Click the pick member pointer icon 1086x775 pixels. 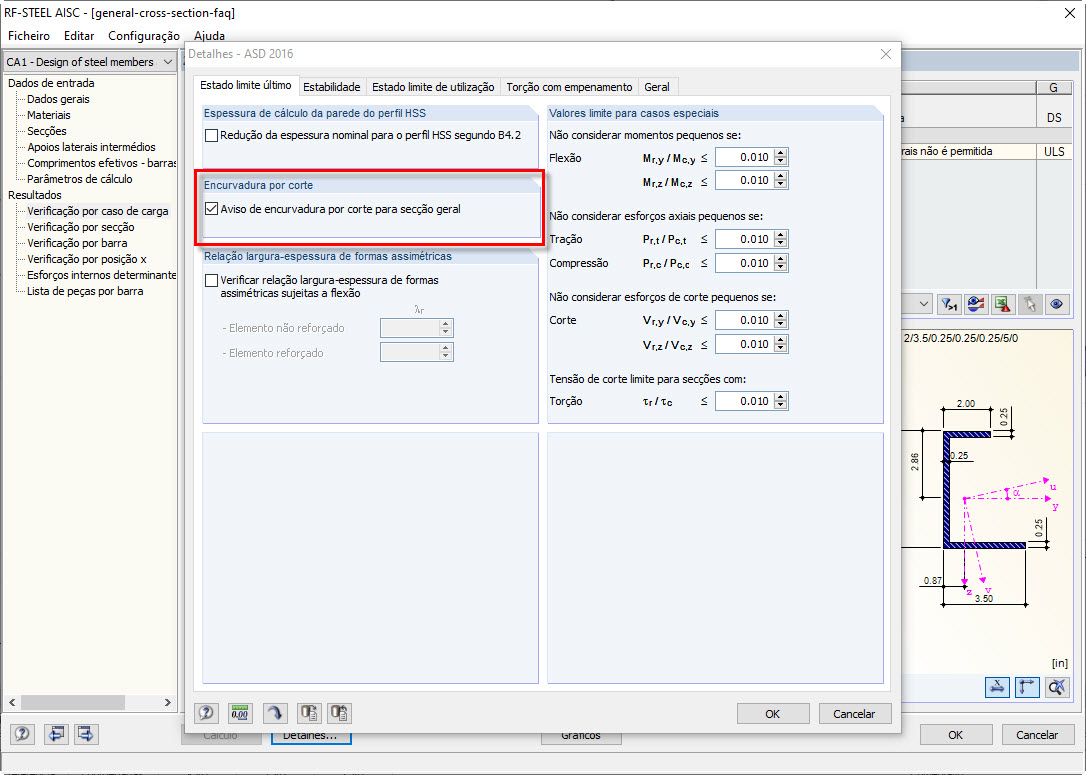click(x=1030, y=304)
